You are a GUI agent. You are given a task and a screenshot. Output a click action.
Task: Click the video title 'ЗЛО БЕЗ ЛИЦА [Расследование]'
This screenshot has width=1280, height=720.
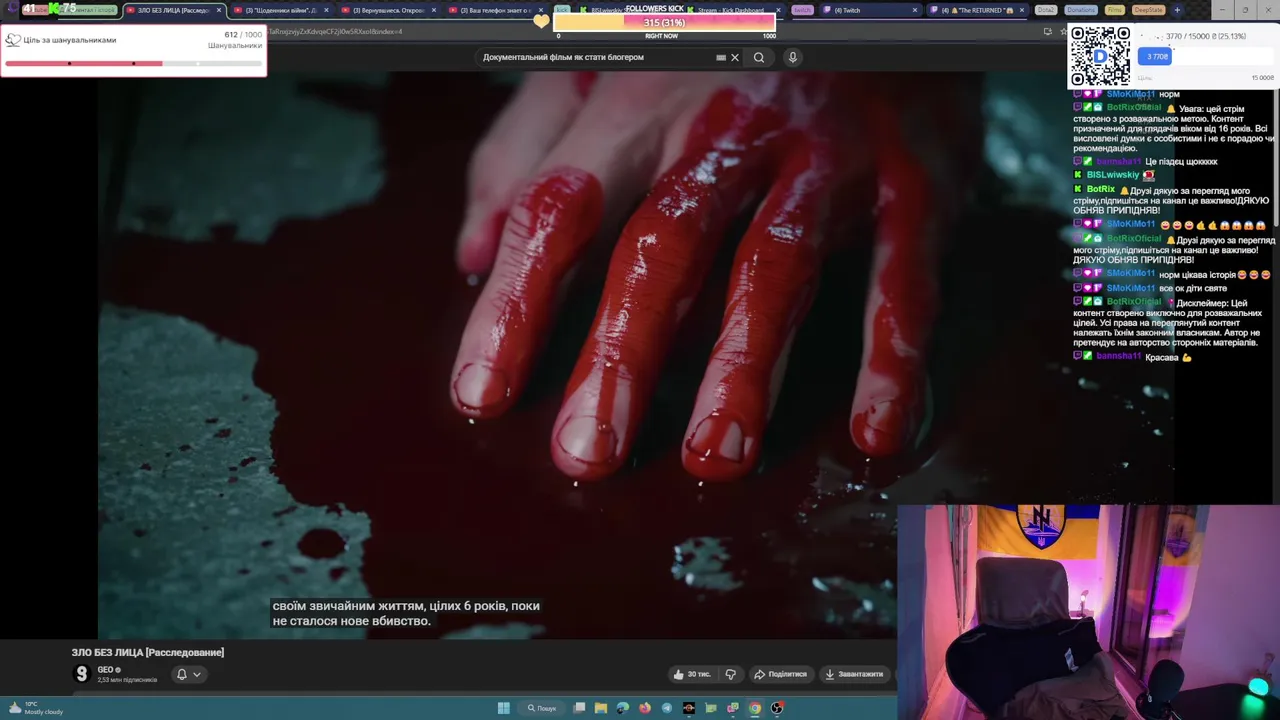[148, 652]
